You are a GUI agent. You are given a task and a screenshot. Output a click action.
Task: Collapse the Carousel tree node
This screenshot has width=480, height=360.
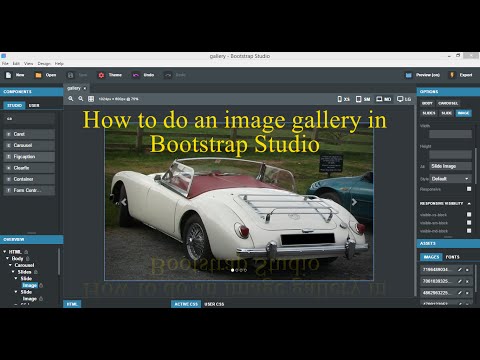coord(10,265)
